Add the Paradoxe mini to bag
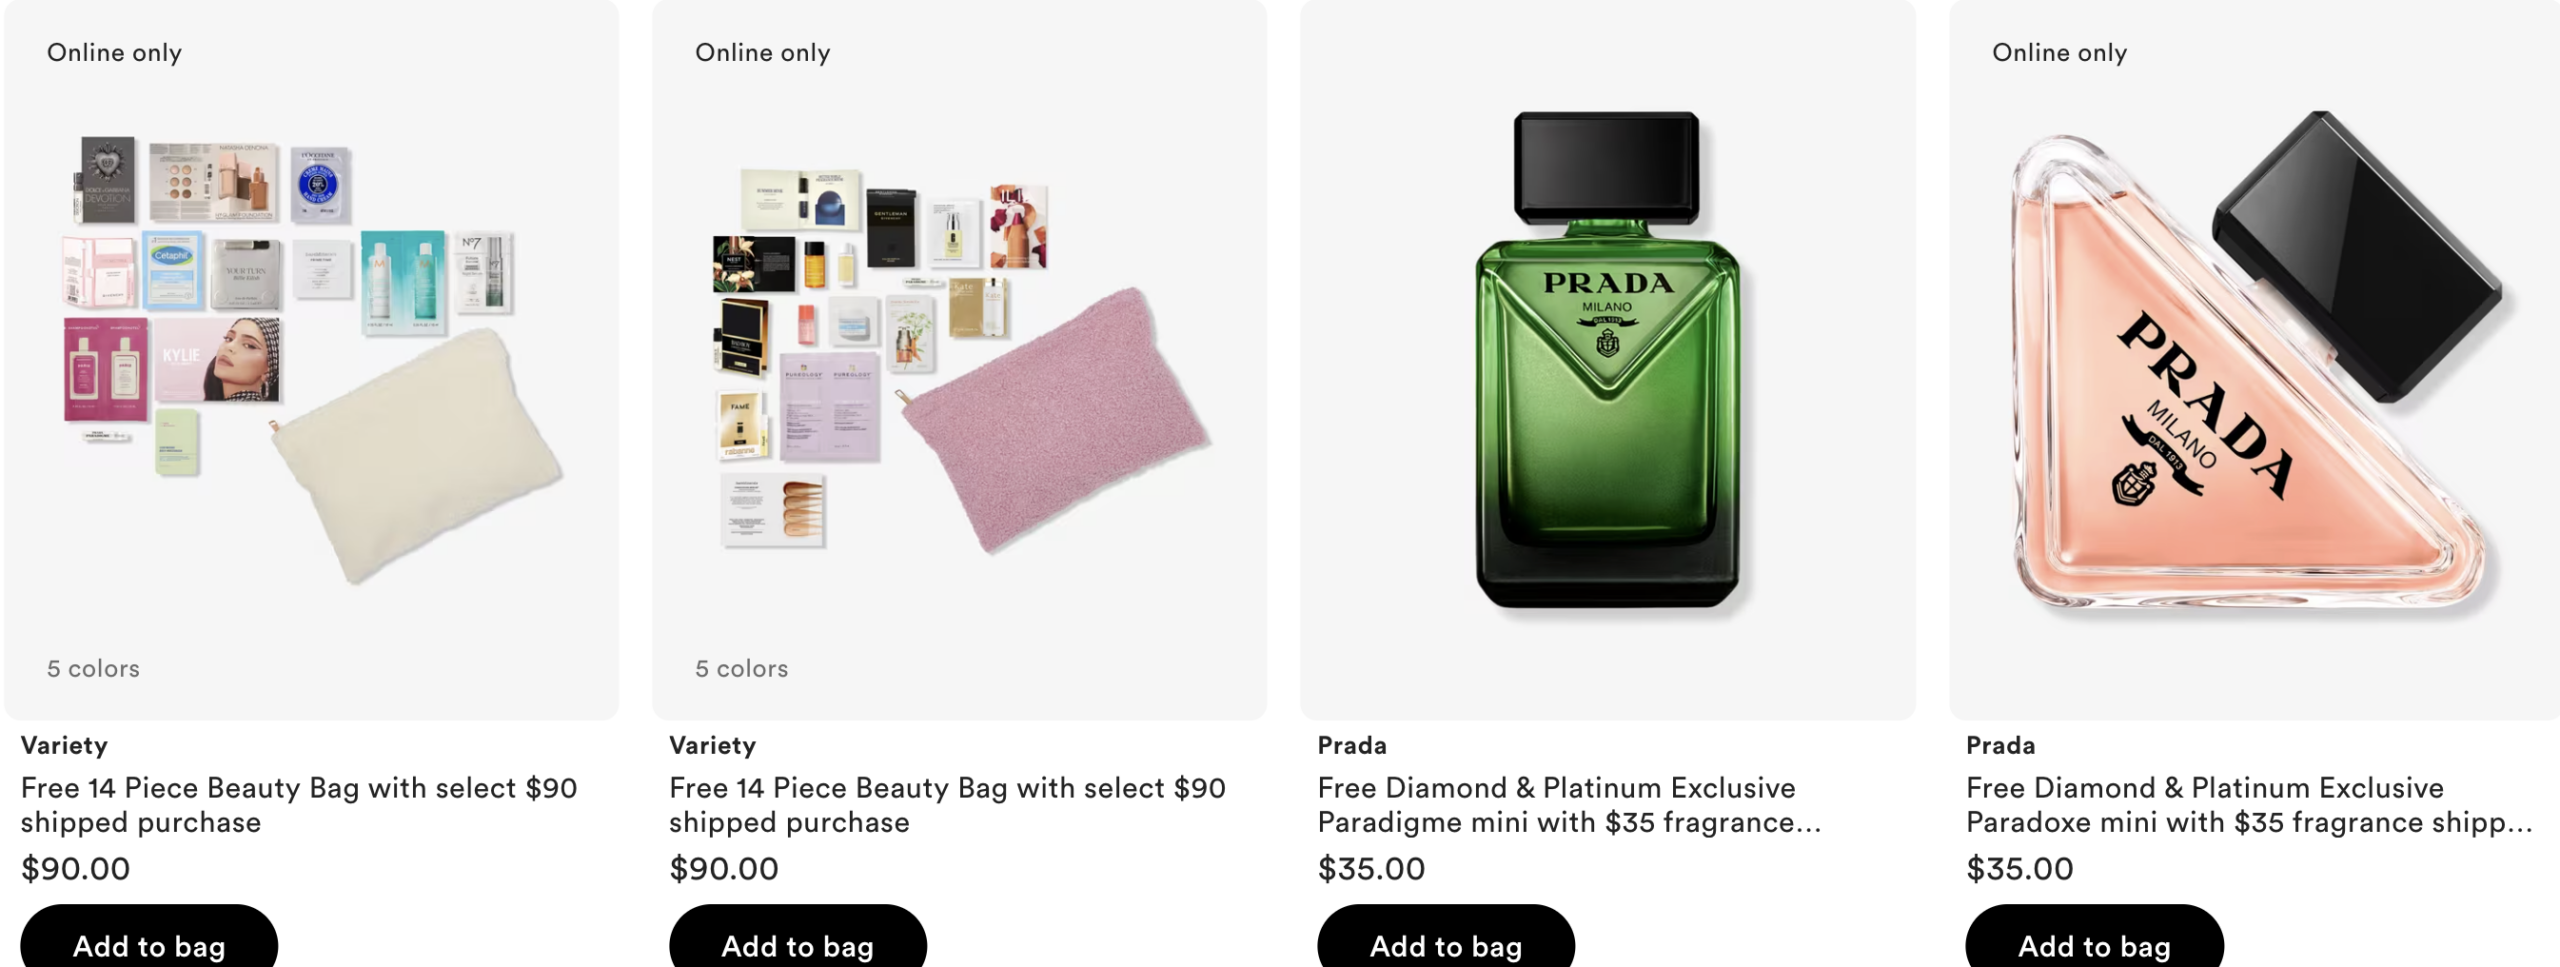 pyautogui.click(x=2094, y=944)
